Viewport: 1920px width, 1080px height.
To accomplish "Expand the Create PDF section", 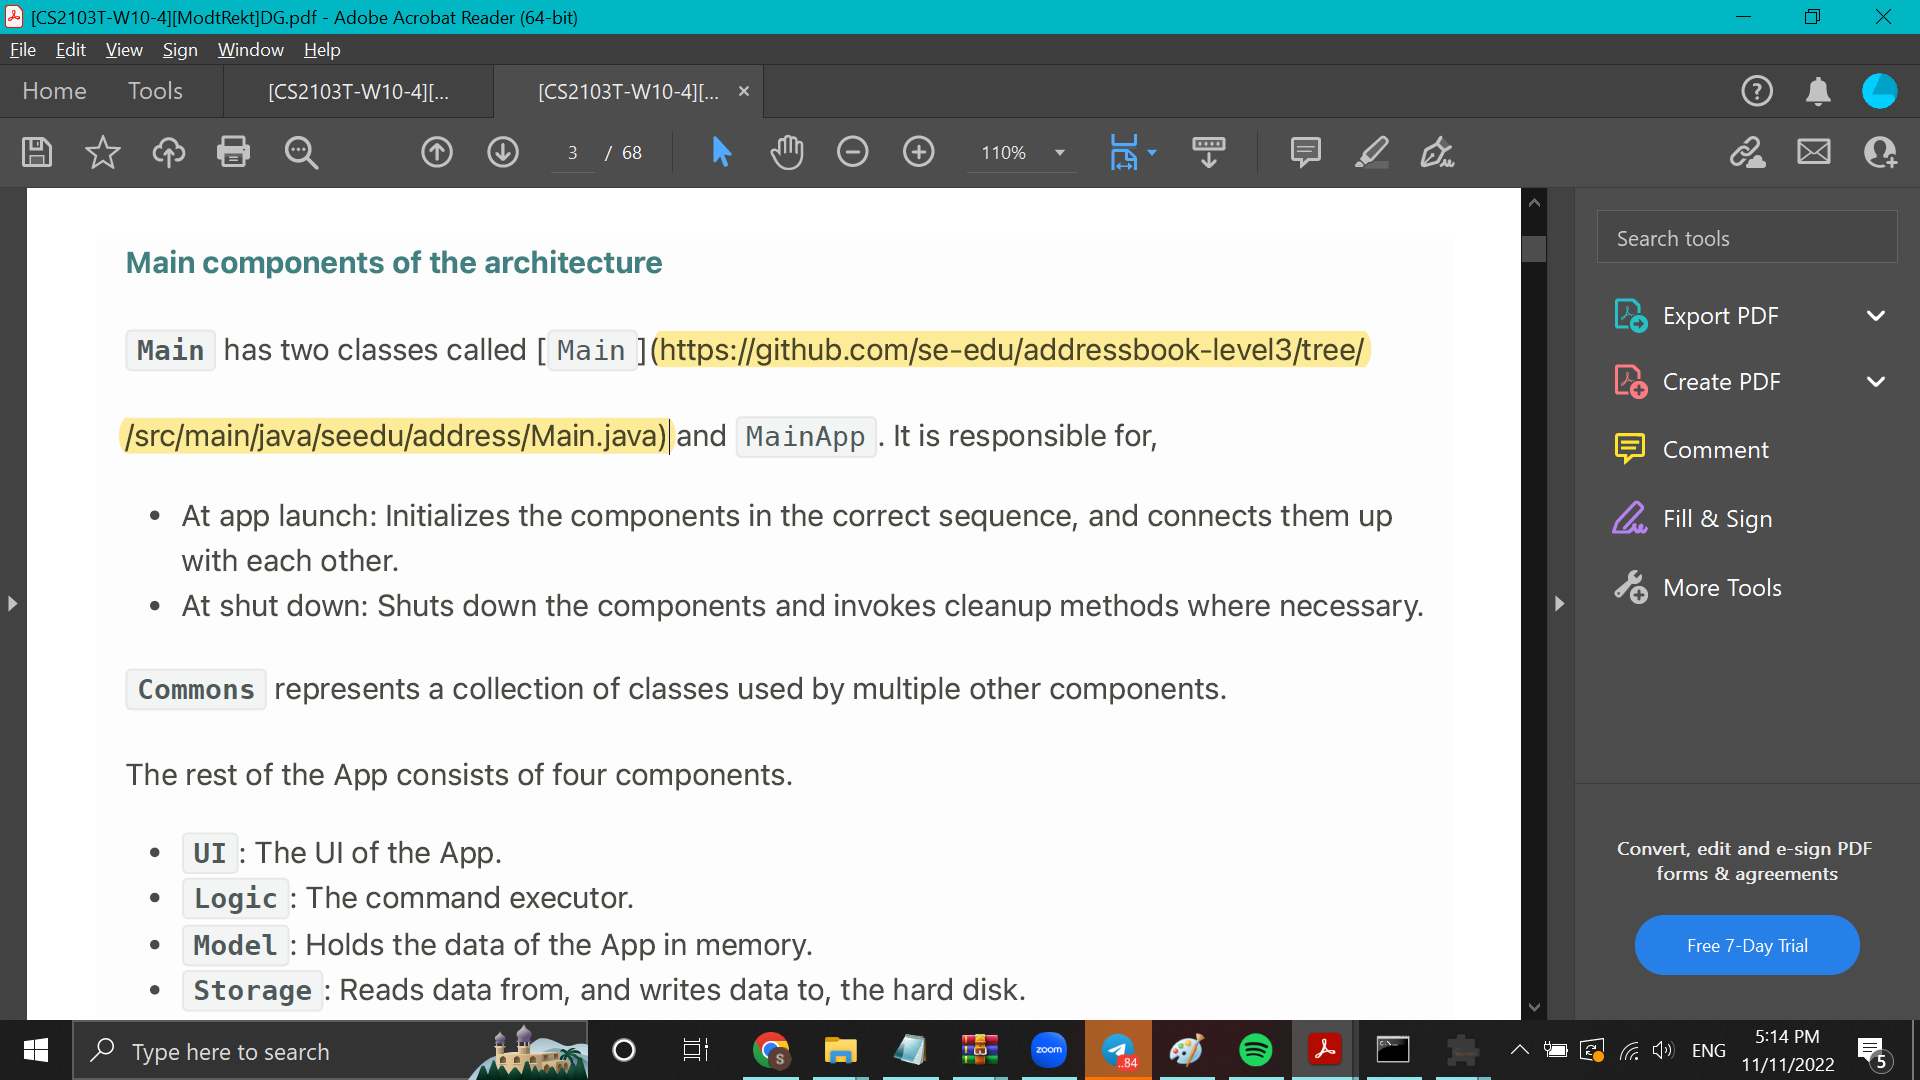I will point(1875,382).
